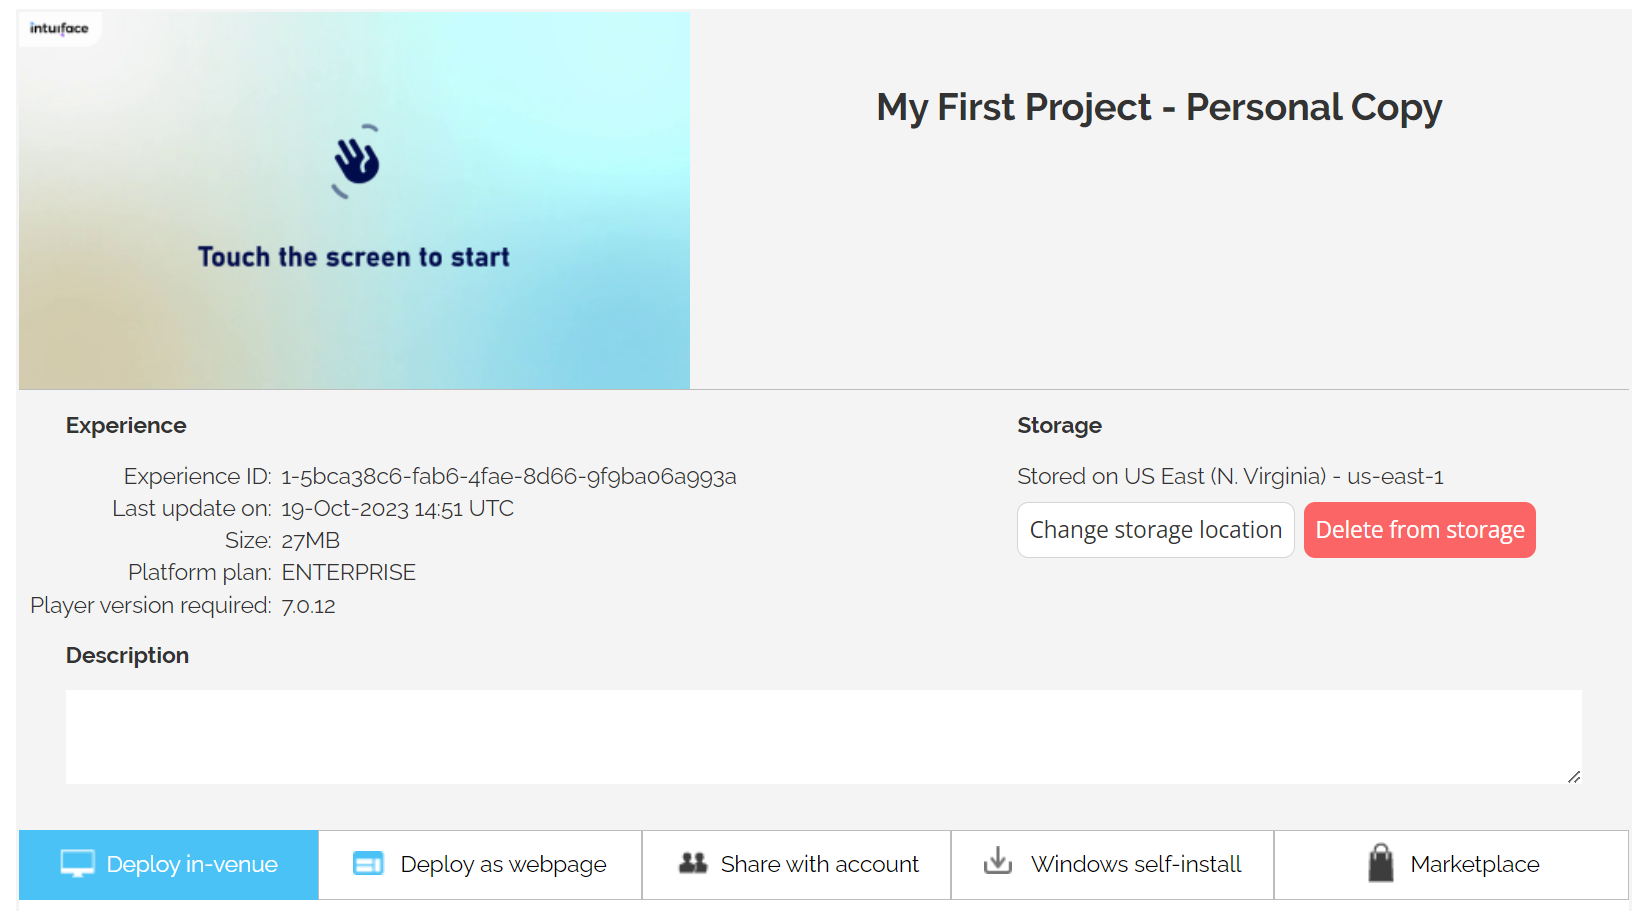Select the Share with account tab

point(797,865)
